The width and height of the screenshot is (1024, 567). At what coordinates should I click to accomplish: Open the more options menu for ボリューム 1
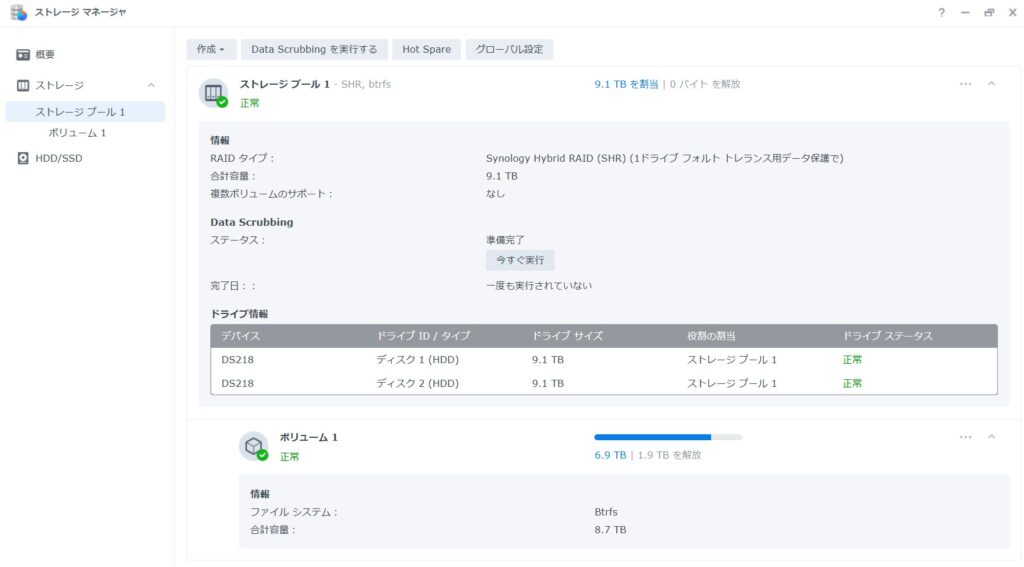965,437
